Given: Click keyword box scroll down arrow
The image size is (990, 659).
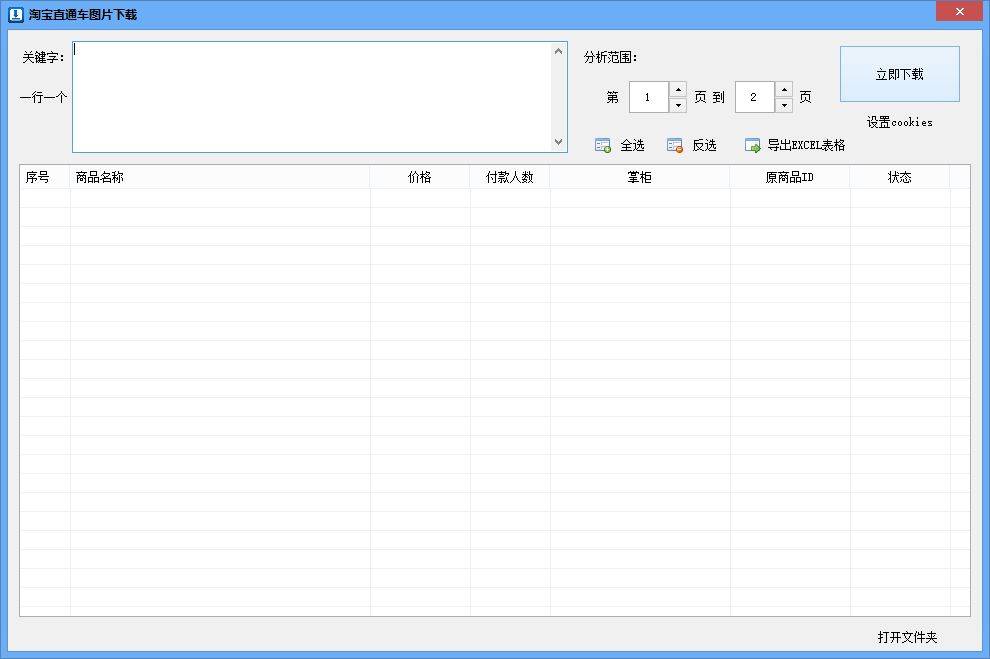Looking at the screenshot, I should [x=558, y=142].
